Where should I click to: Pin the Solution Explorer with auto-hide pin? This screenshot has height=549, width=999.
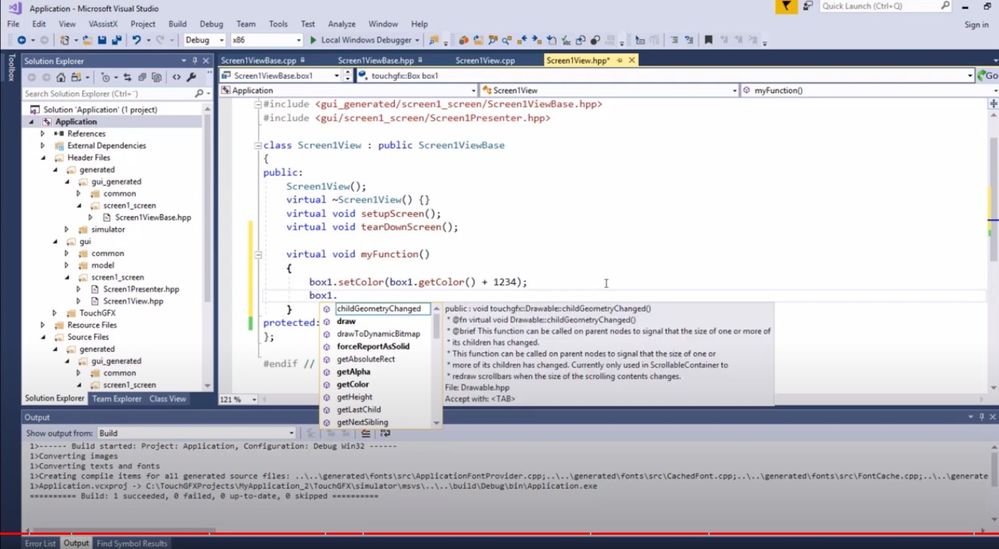(194, 61)
